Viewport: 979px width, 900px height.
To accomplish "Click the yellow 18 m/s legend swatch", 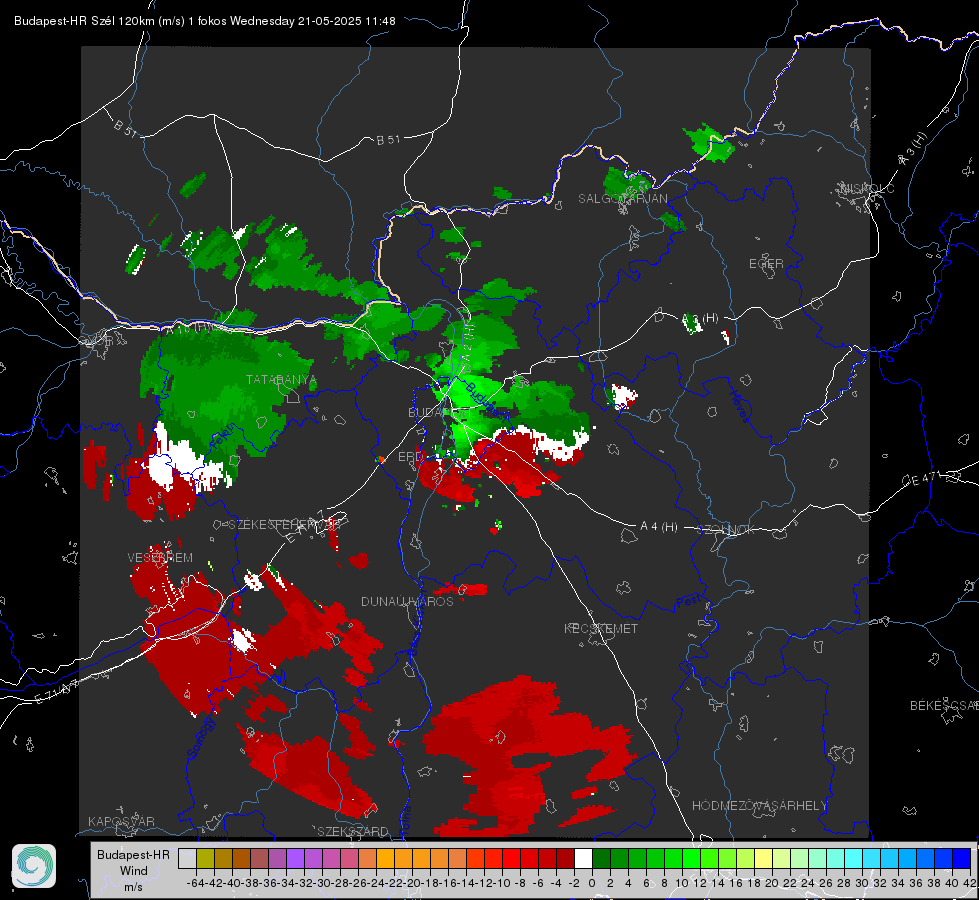I will [763, 858].
